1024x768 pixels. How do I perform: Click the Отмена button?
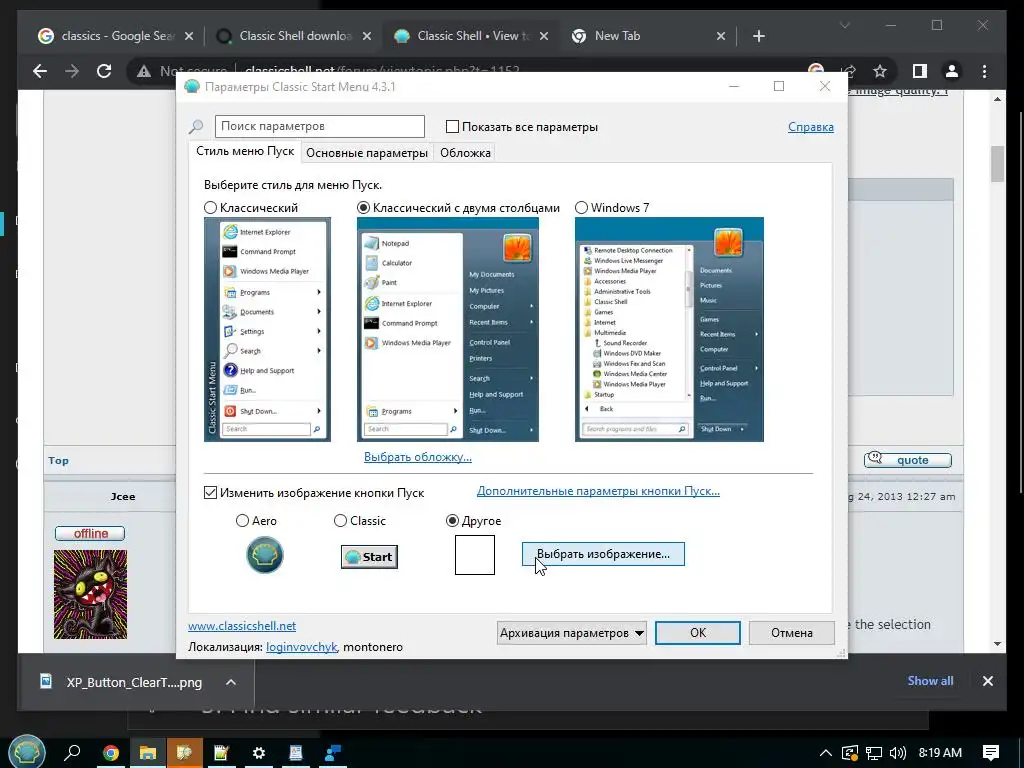click(x=792, y=632)
